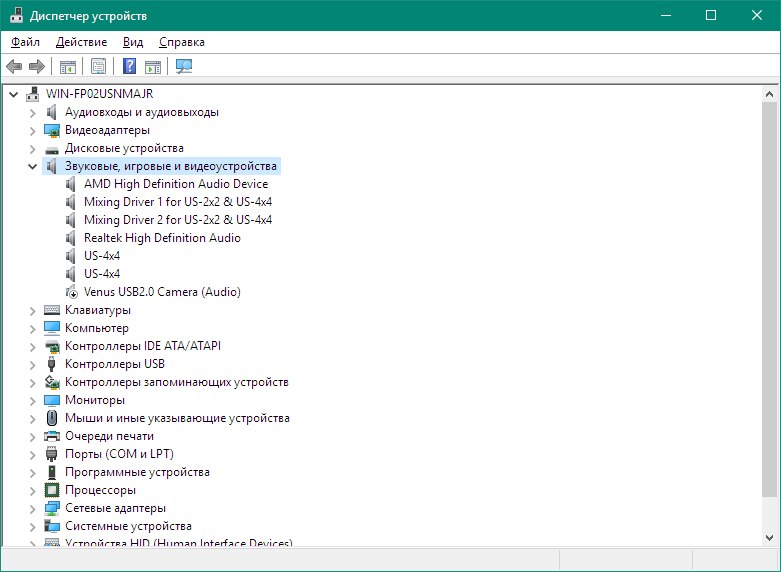This screenshot has height=572, width=781.
Task: Click the network icon next to Сетевые адаптеры
Action: pyautogui.click(x=52, y=508)
